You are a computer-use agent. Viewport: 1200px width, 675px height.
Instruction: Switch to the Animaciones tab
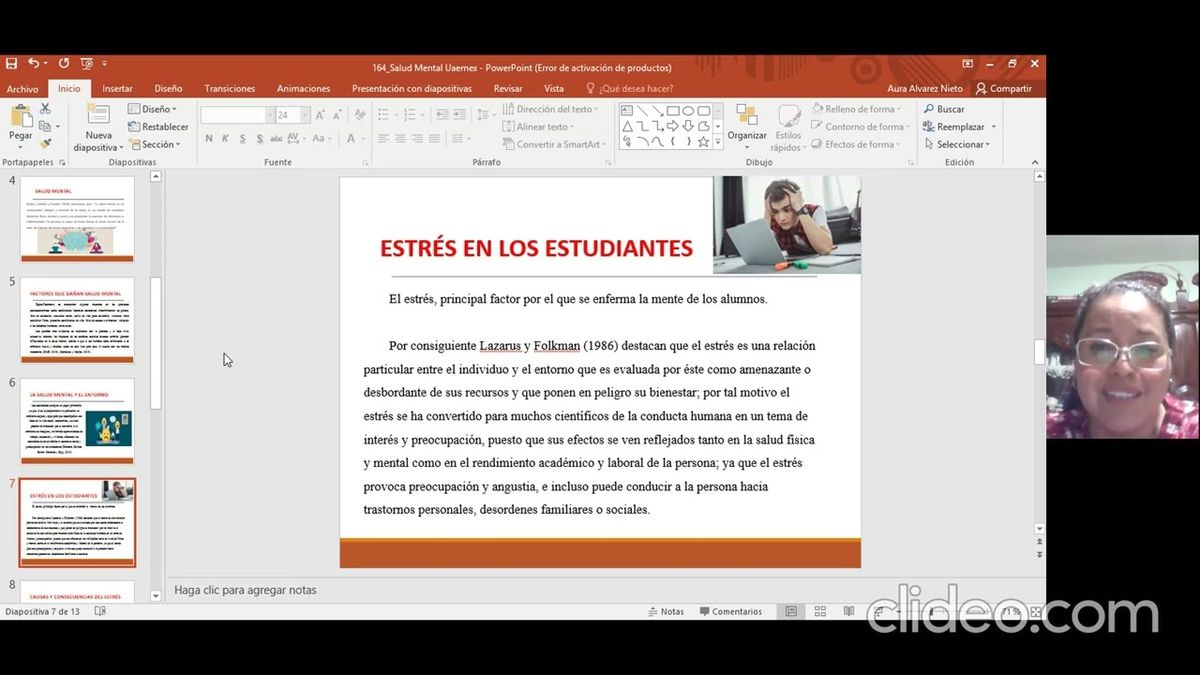[x=303, y=88]
